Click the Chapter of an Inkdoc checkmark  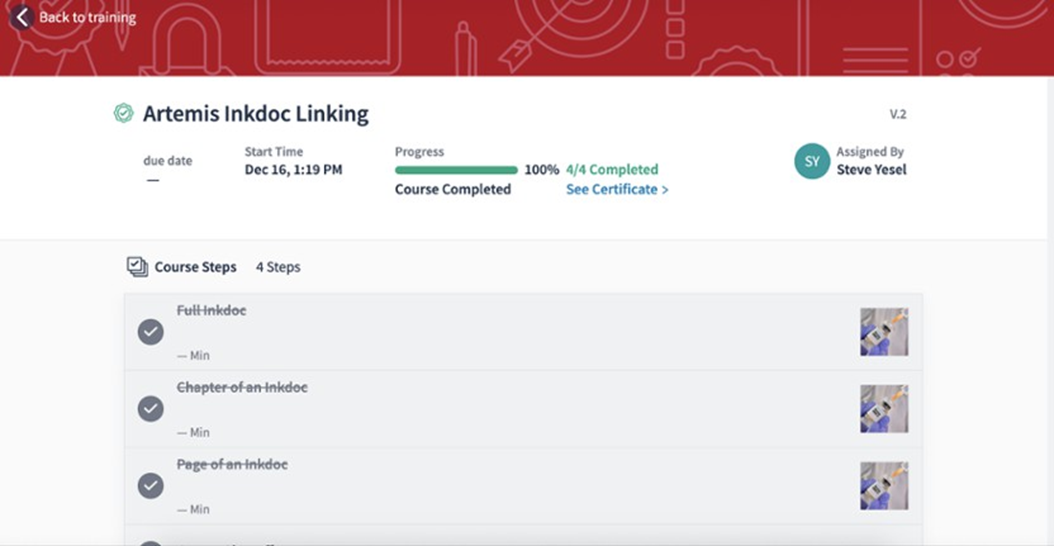click(x=150, y=409)
